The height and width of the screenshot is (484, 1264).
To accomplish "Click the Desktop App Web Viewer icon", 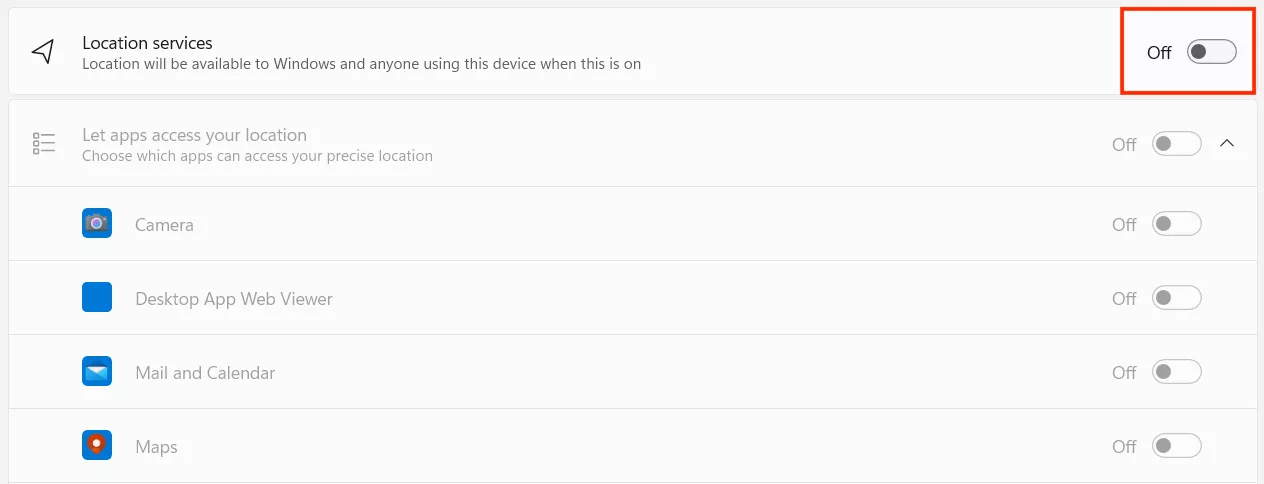I will [x=97, y=298].
